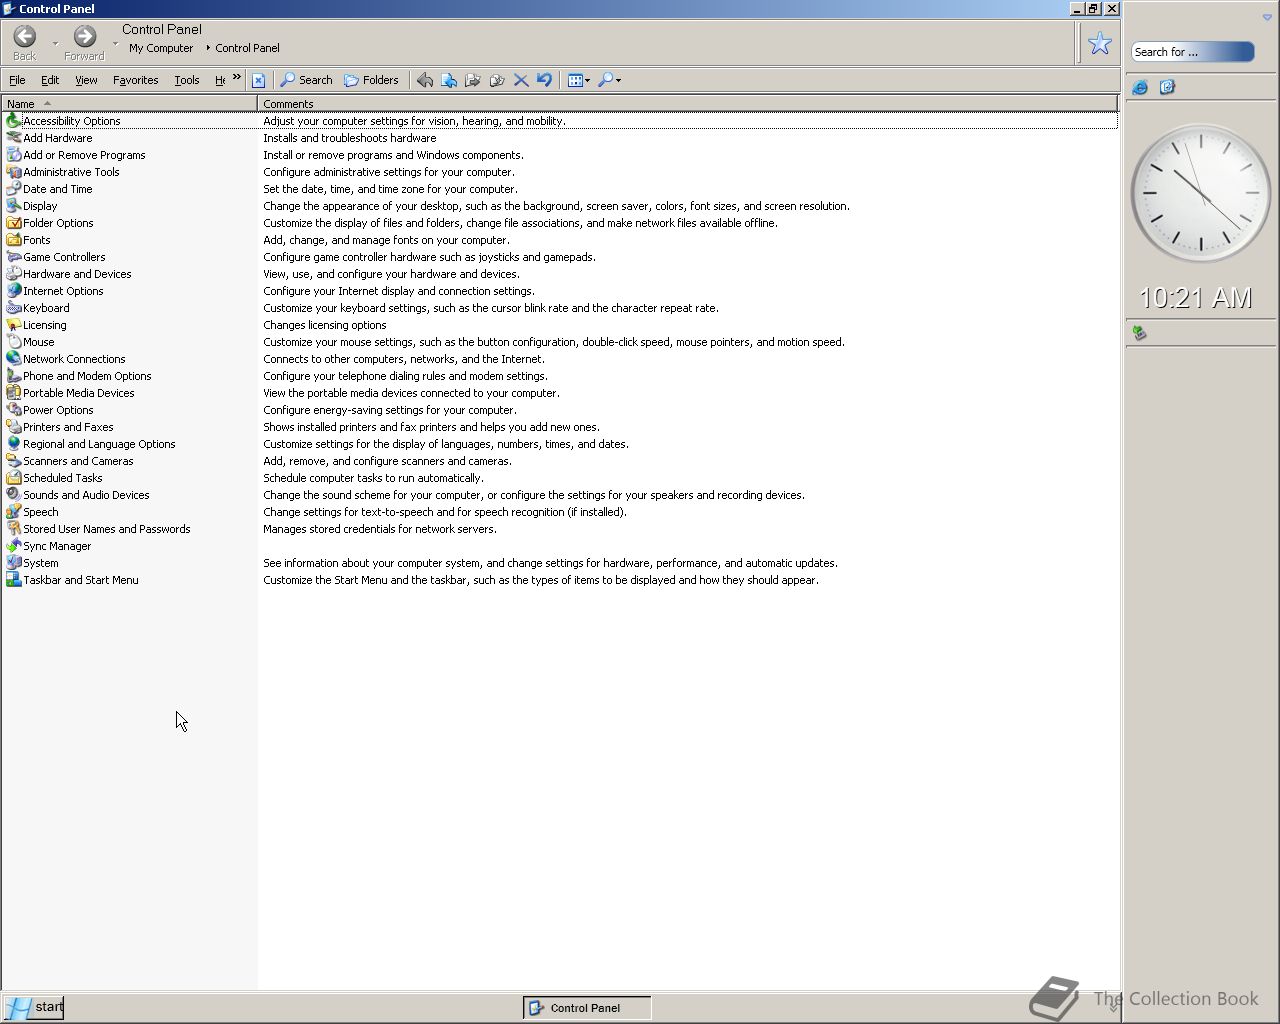Toggle the Folders pane button
This screenshot has height=1024, width=1280.
point(371,80)
